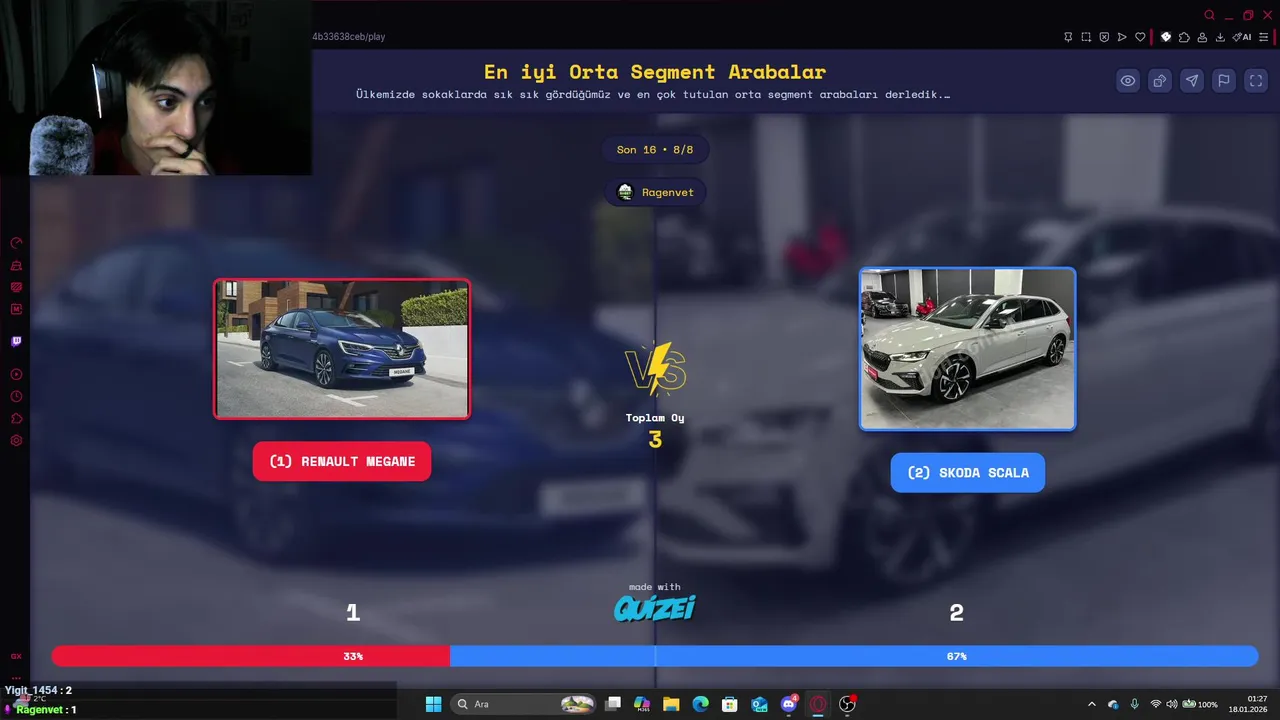This screenshot has height=720, width=1280.
Task: Vote for (1) RENAULT MEGANE button
Action: pos(342,461)
